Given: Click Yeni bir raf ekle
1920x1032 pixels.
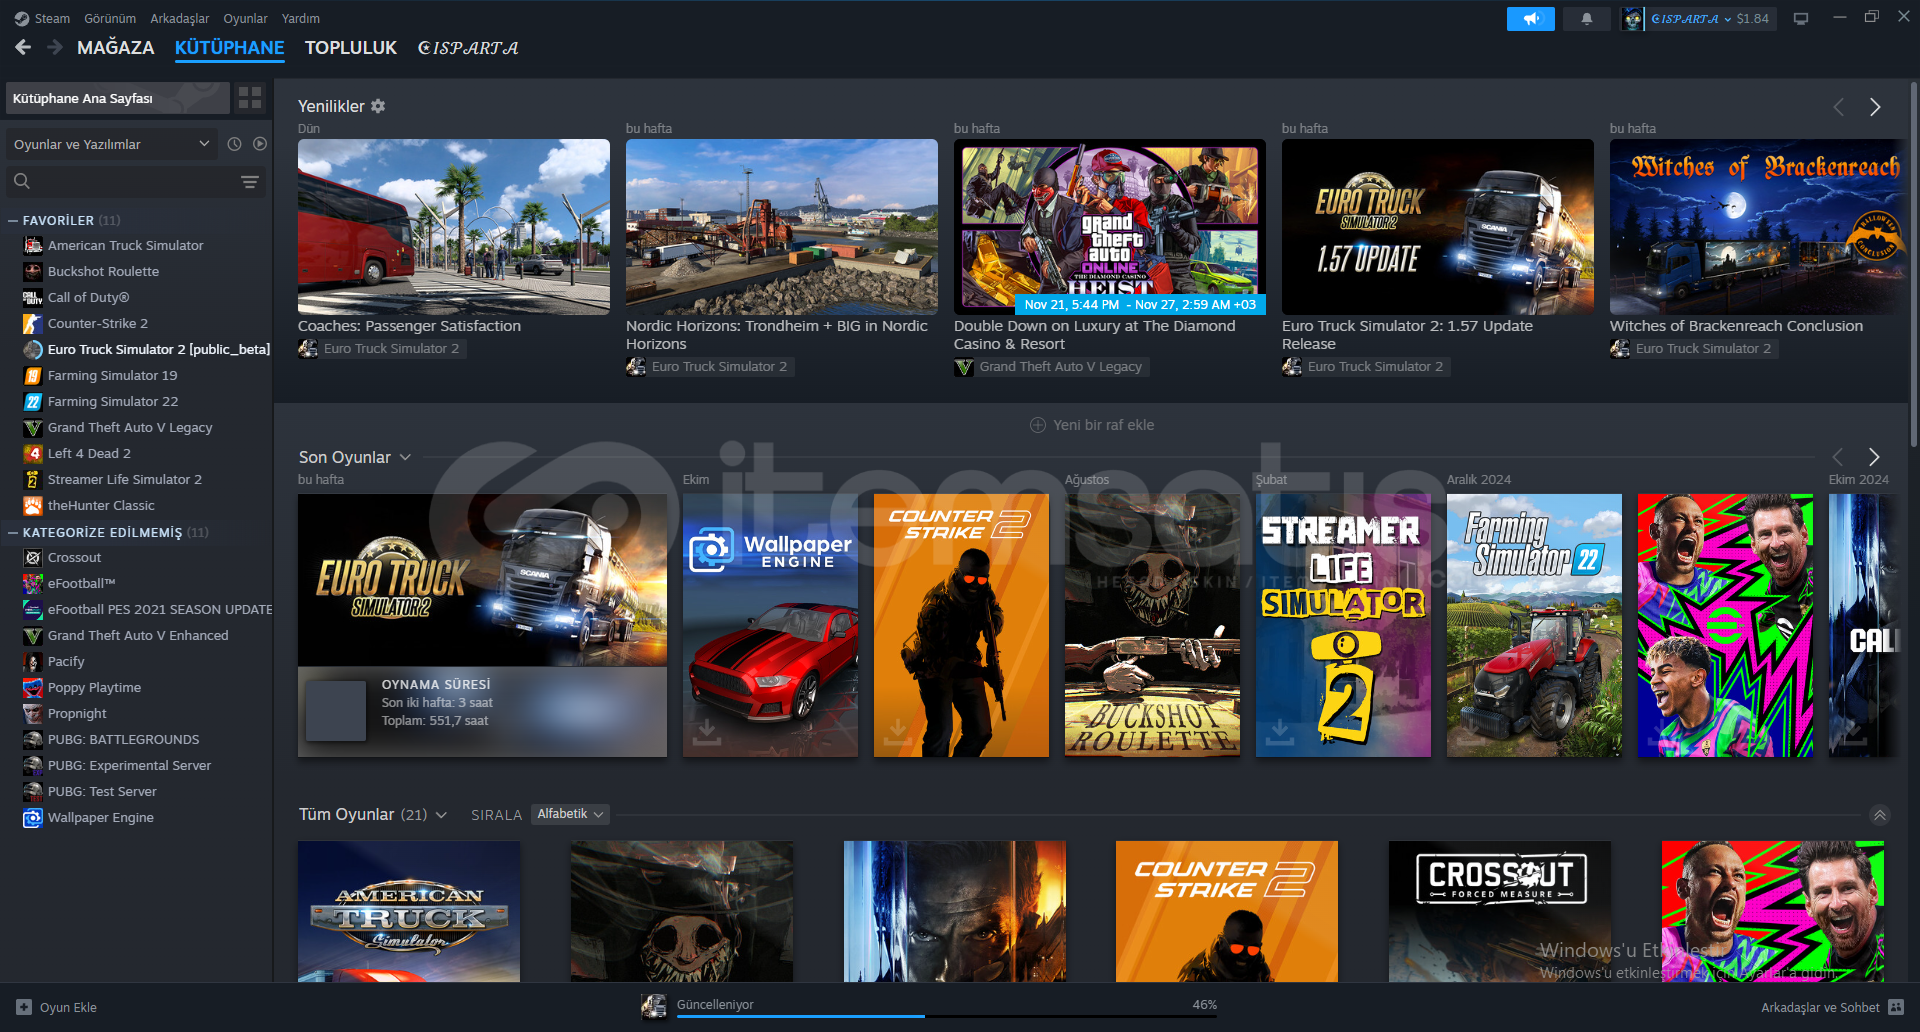Looking at the screenshot, I should (x=1092, y=425).
